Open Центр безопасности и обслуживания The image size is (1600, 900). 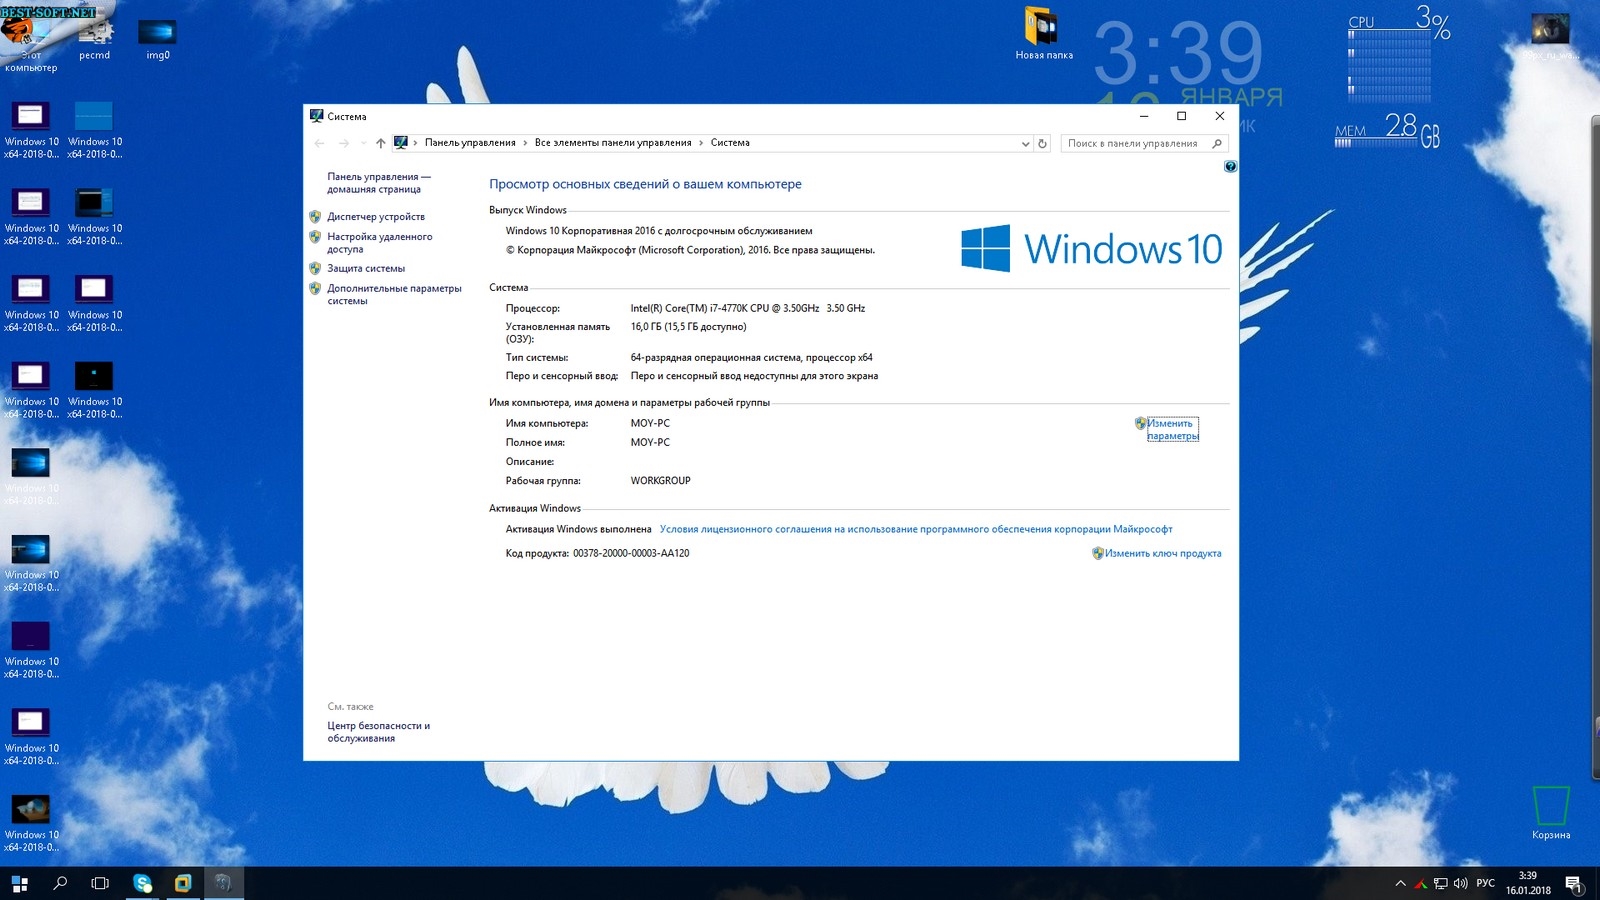[378, 732]
